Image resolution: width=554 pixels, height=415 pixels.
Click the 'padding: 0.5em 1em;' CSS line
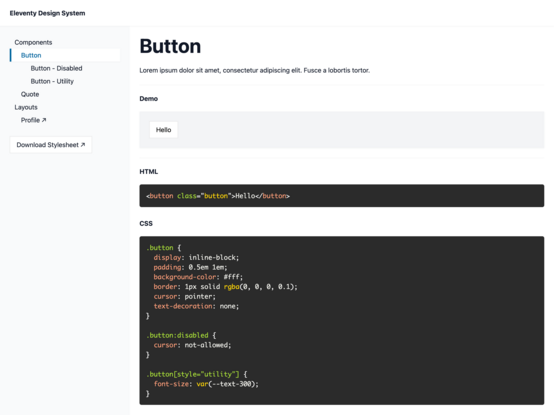[x=190, y=267]
